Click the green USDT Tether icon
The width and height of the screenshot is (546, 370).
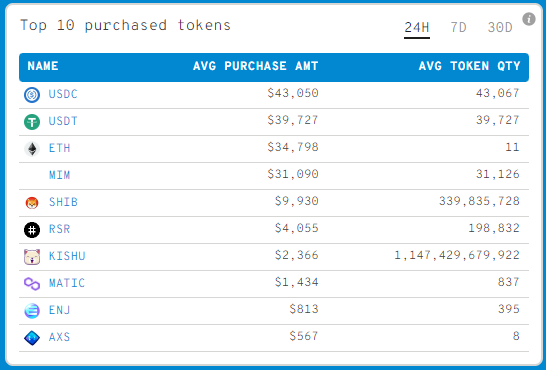[x=32, y=122]
